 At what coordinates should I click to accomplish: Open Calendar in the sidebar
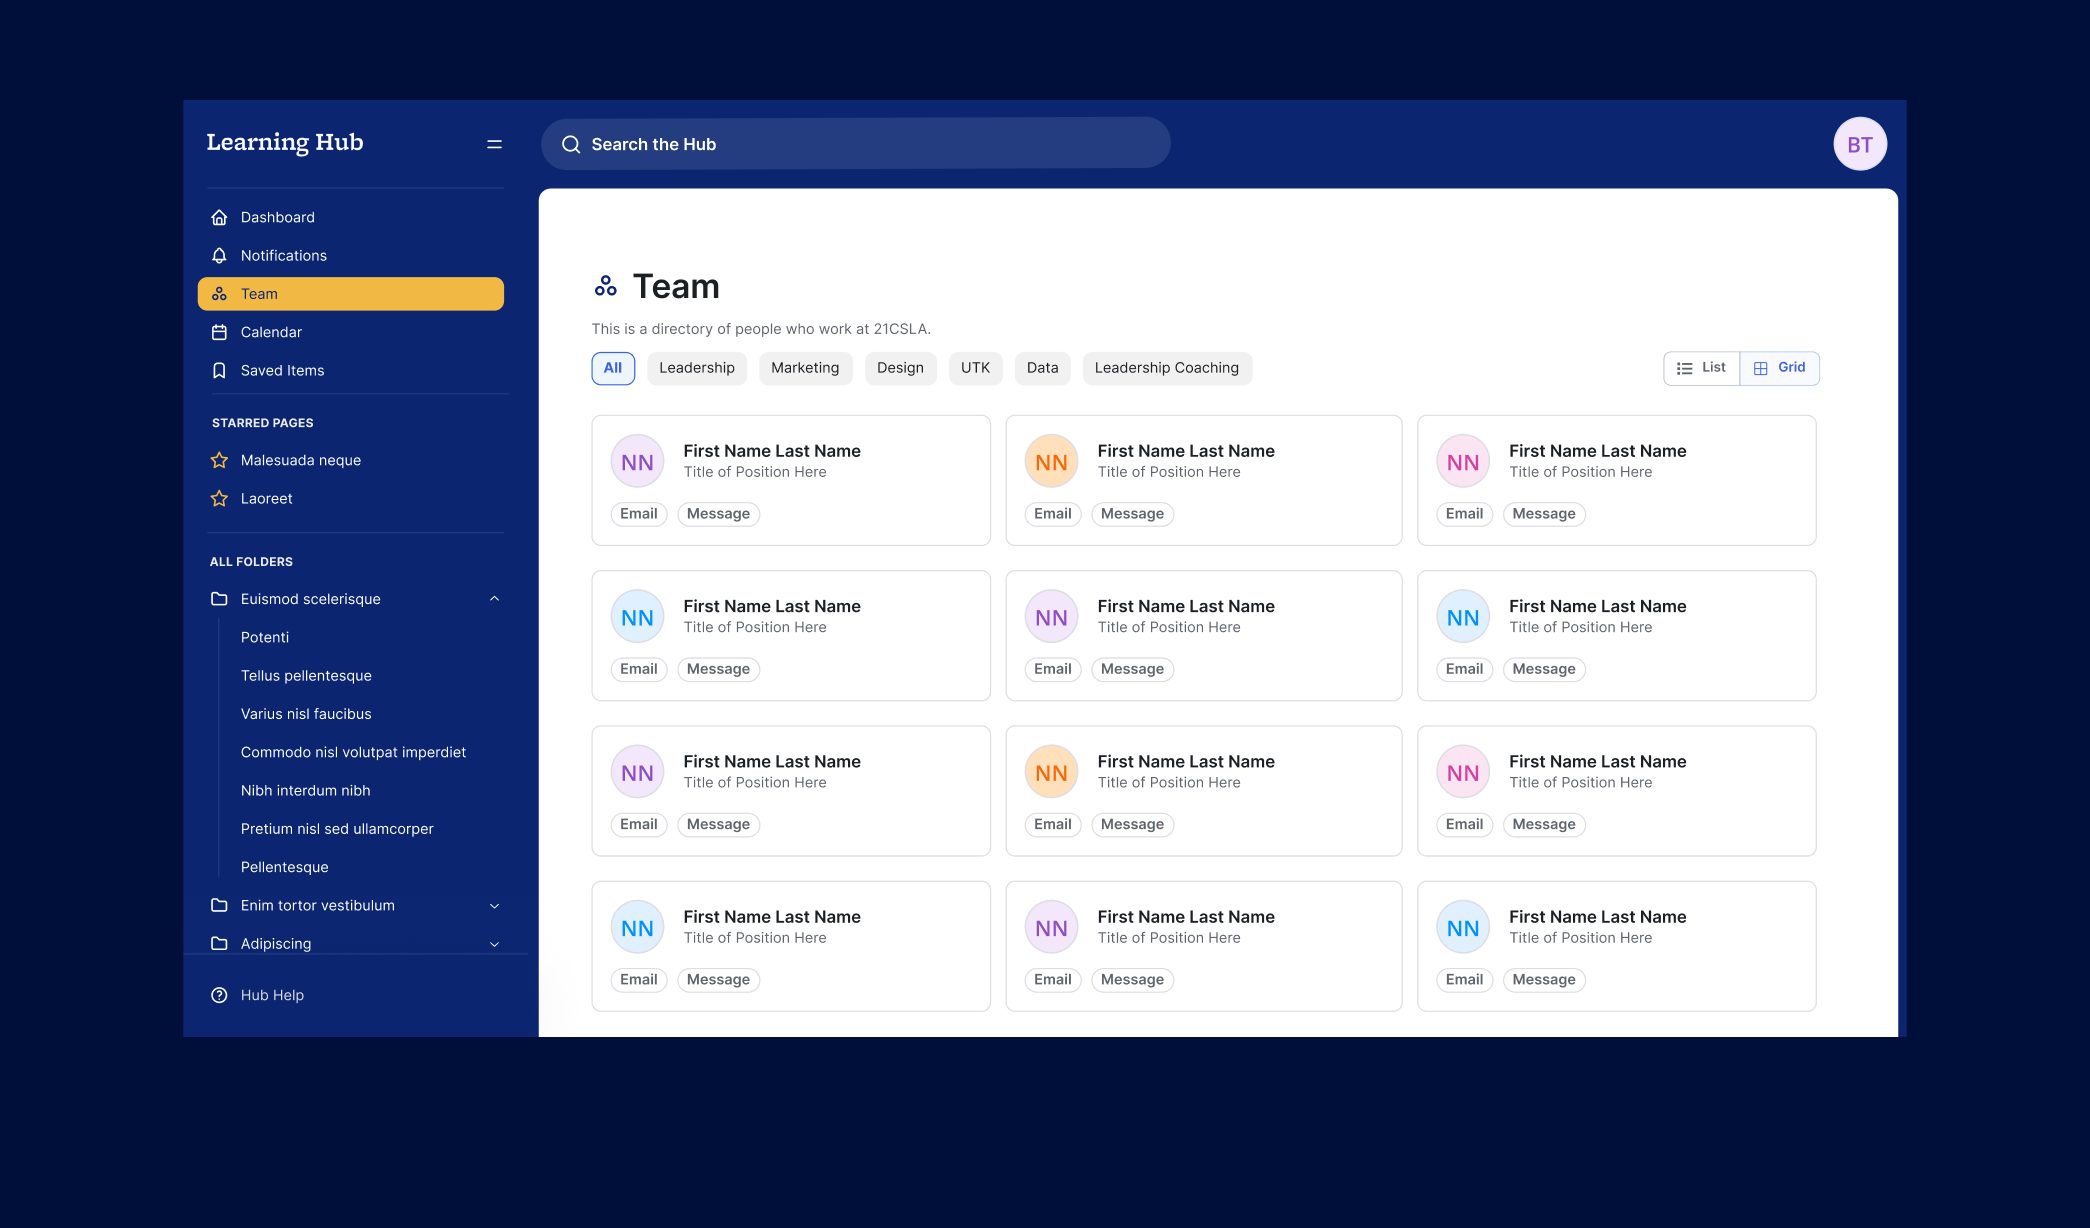click(351, 332)
